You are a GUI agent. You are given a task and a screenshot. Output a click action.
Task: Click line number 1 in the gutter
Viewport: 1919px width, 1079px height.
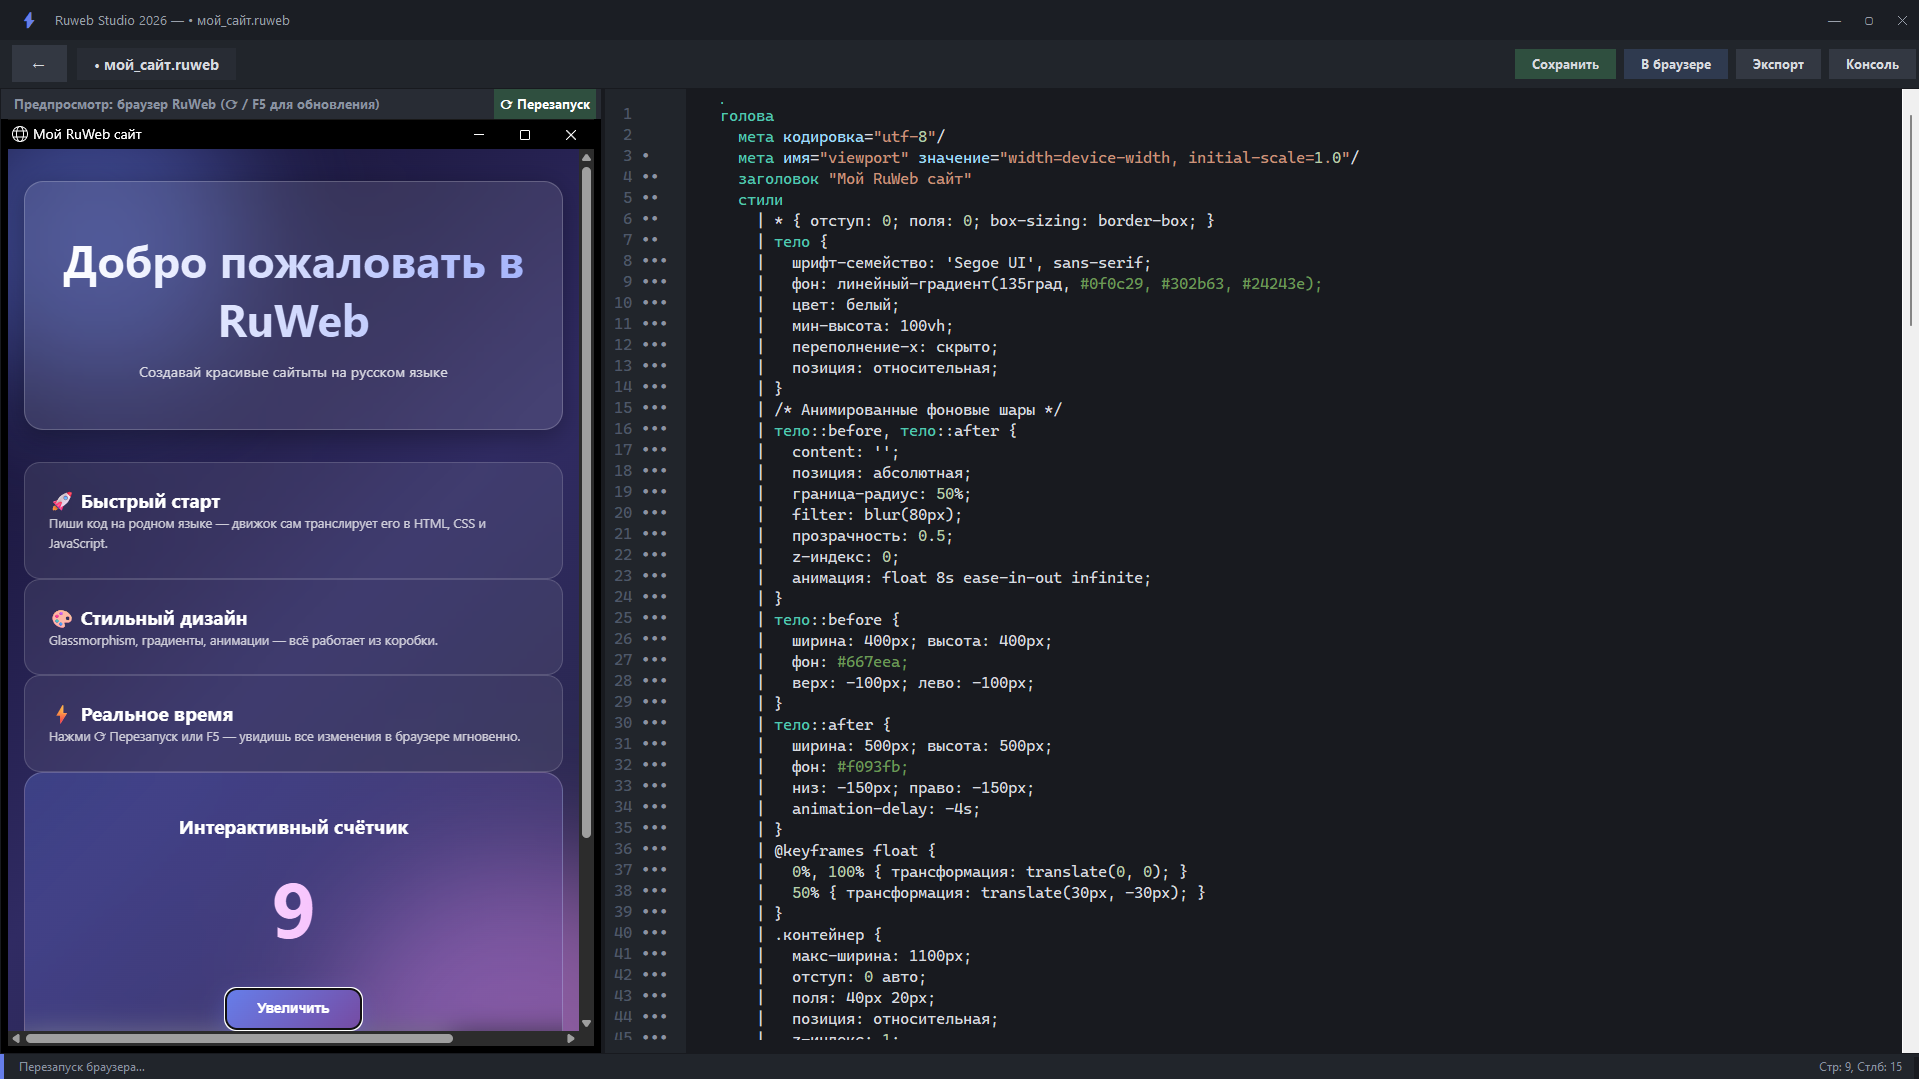[627, 114]
